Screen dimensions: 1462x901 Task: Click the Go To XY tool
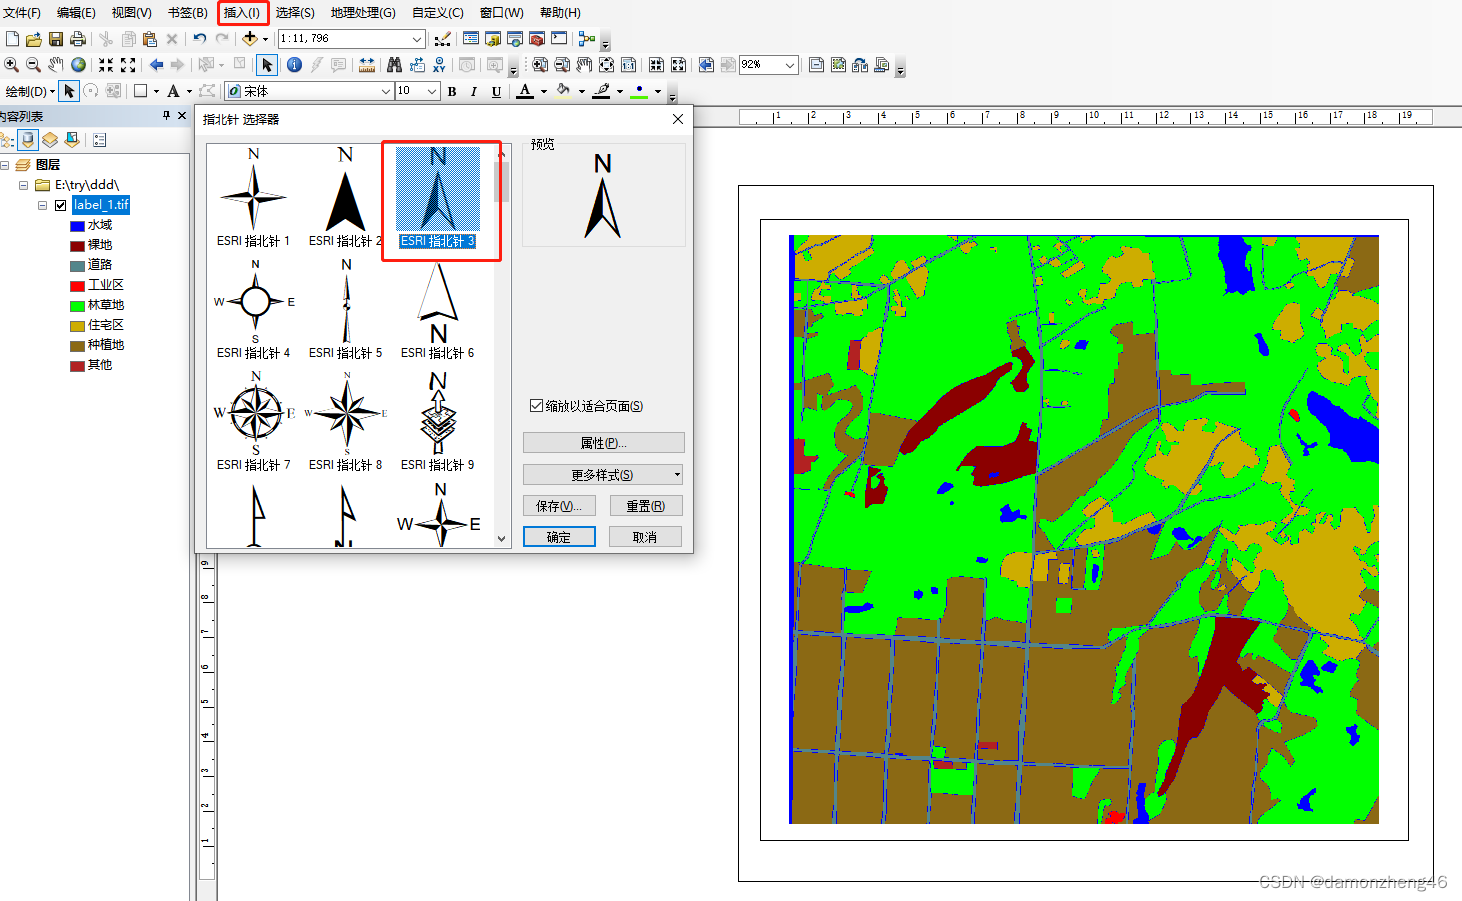tap(439, 65)
